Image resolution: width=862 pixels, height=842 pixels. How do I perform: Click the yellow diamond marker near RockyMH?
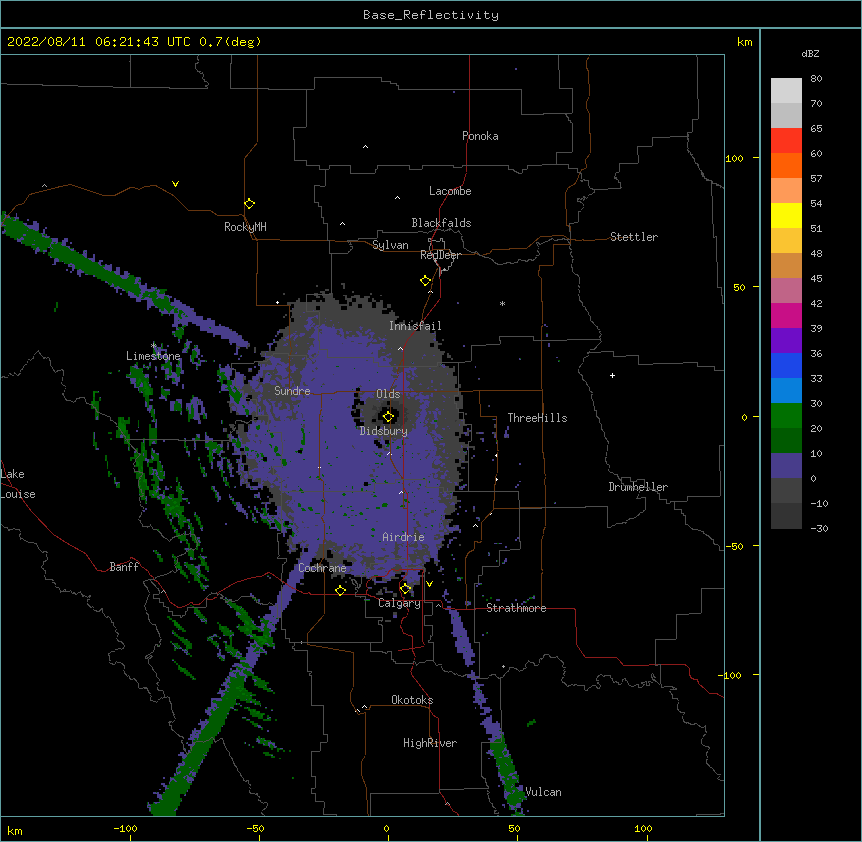tap(250, 204)
